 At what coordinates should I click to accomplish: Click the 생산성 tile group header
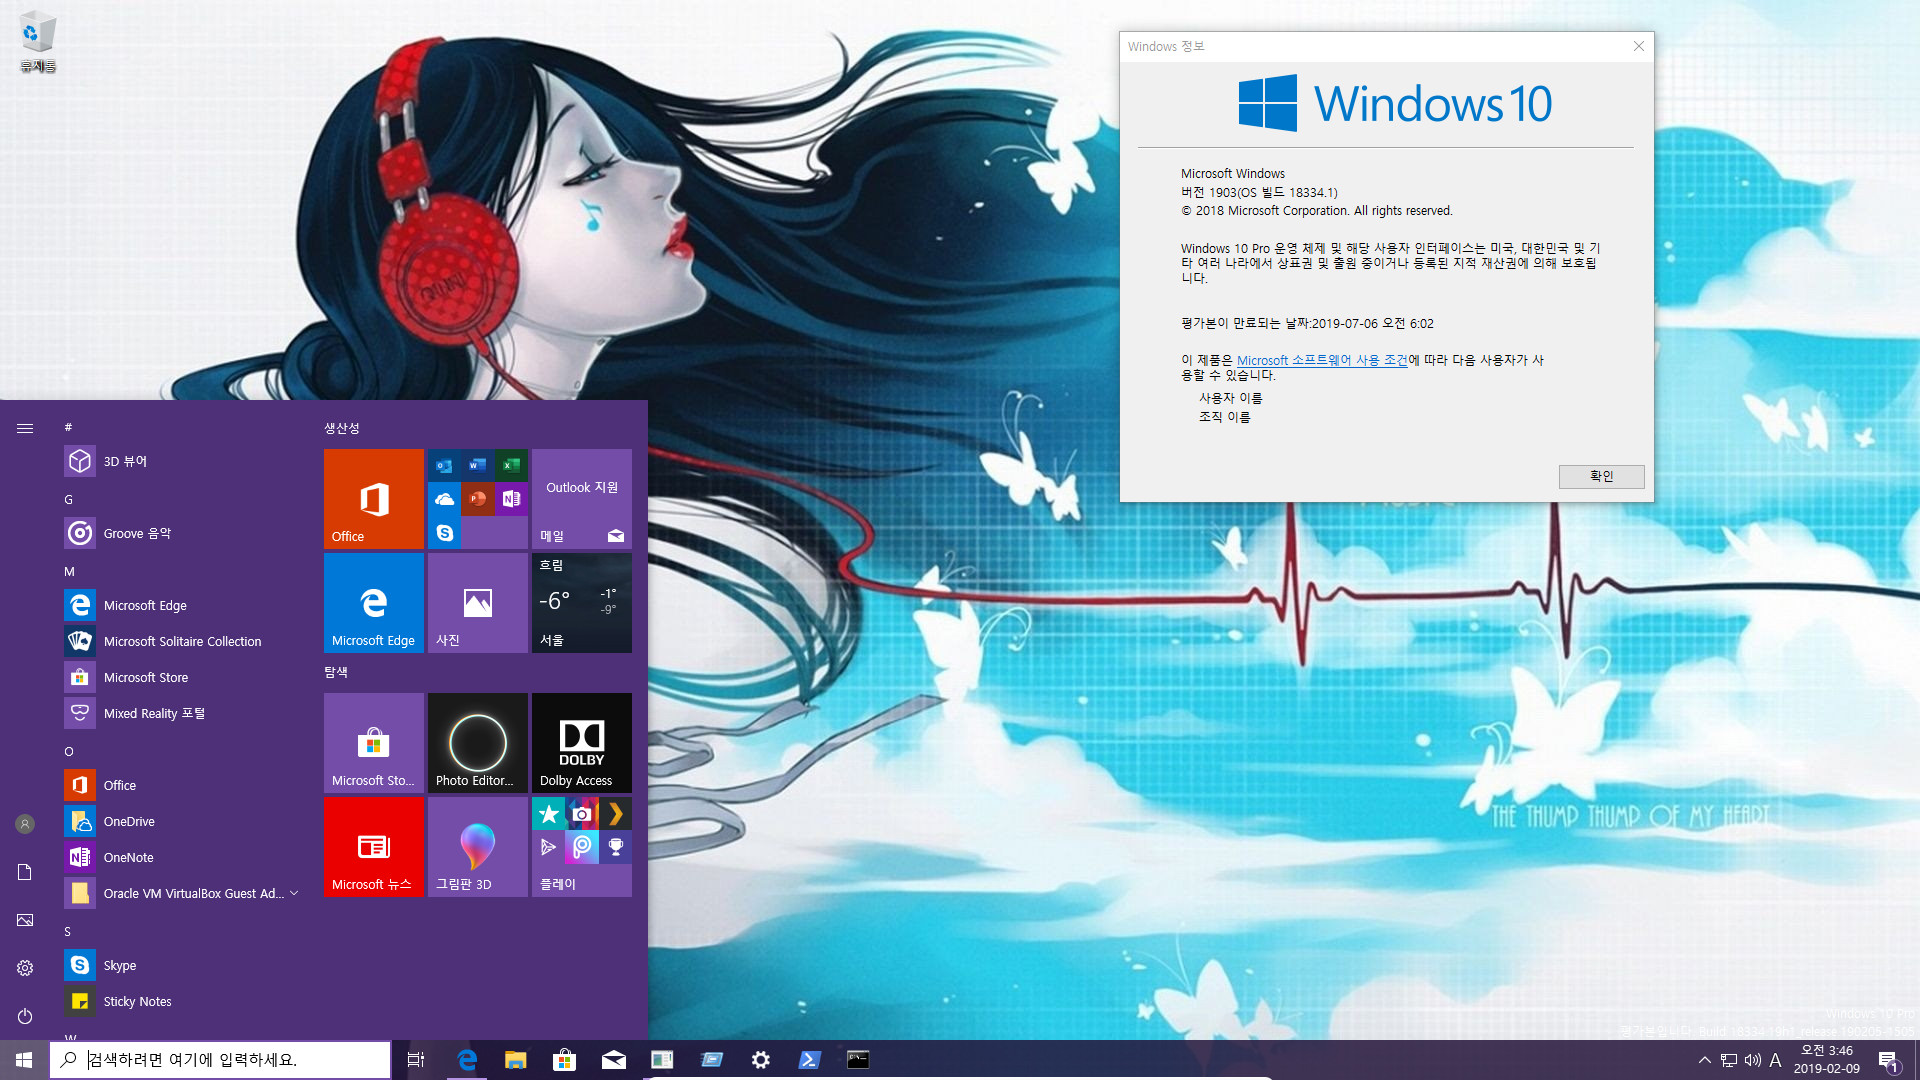(x=342, y=428)
